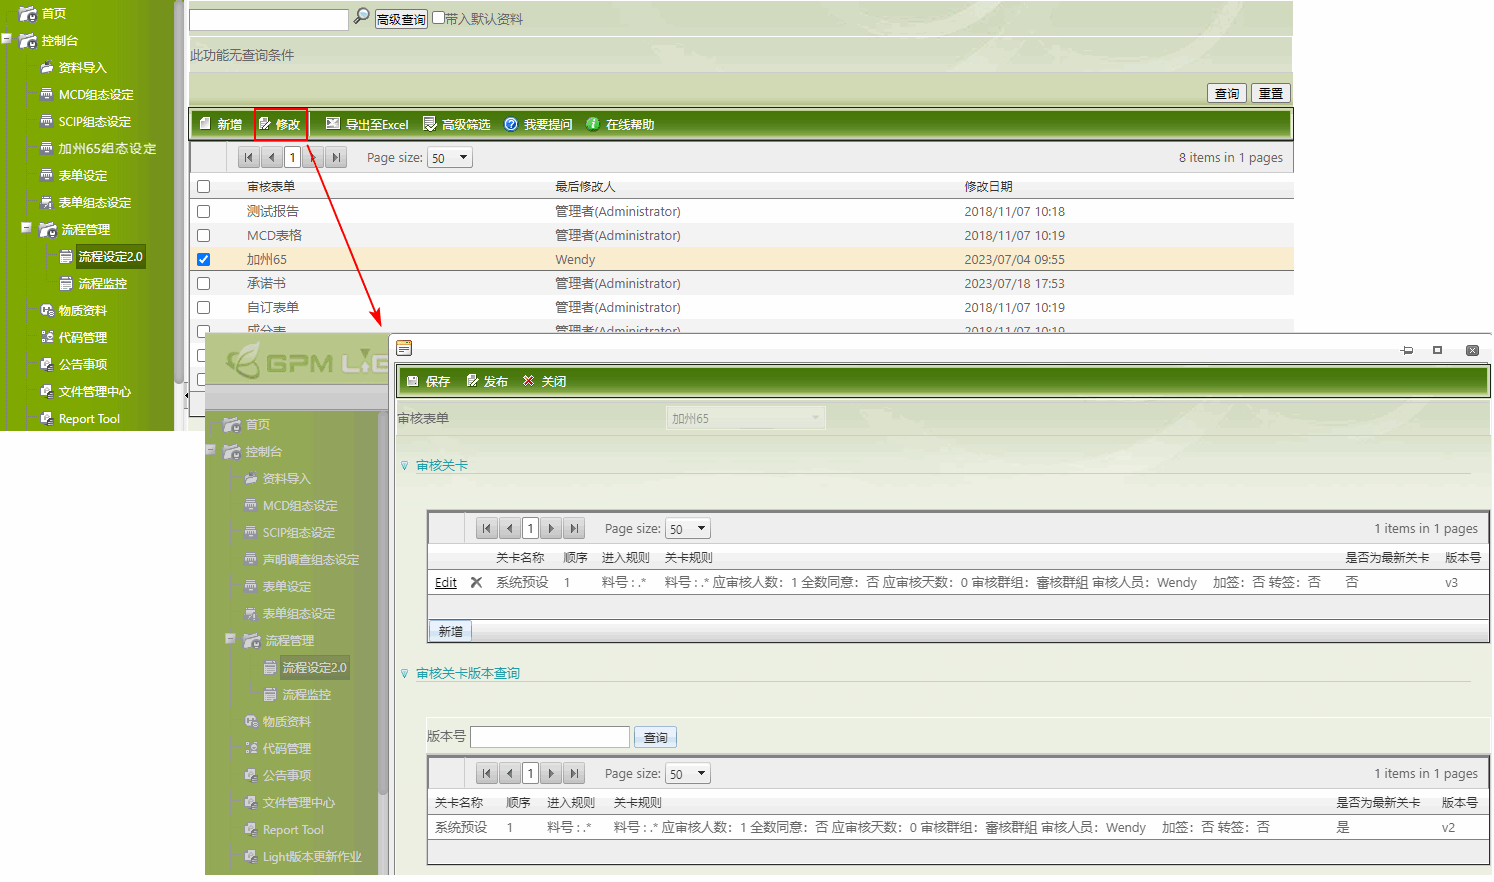Select 流程监控 in left menu

pyautogui.click(x=102, y=283)
